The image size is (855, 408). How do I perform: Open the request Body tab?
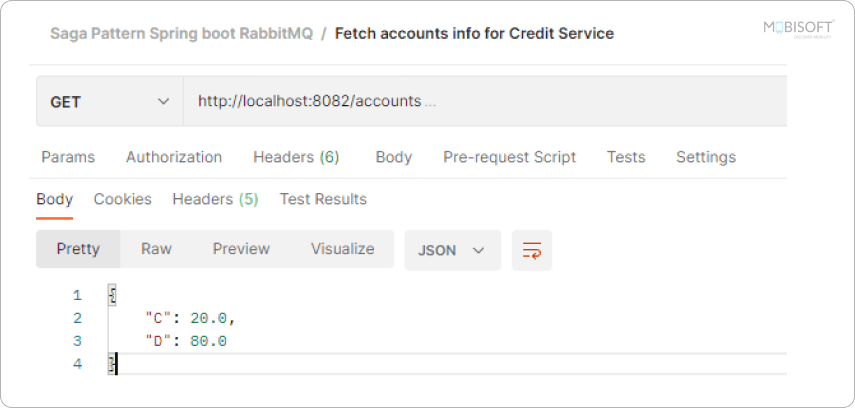pos(394,157)
